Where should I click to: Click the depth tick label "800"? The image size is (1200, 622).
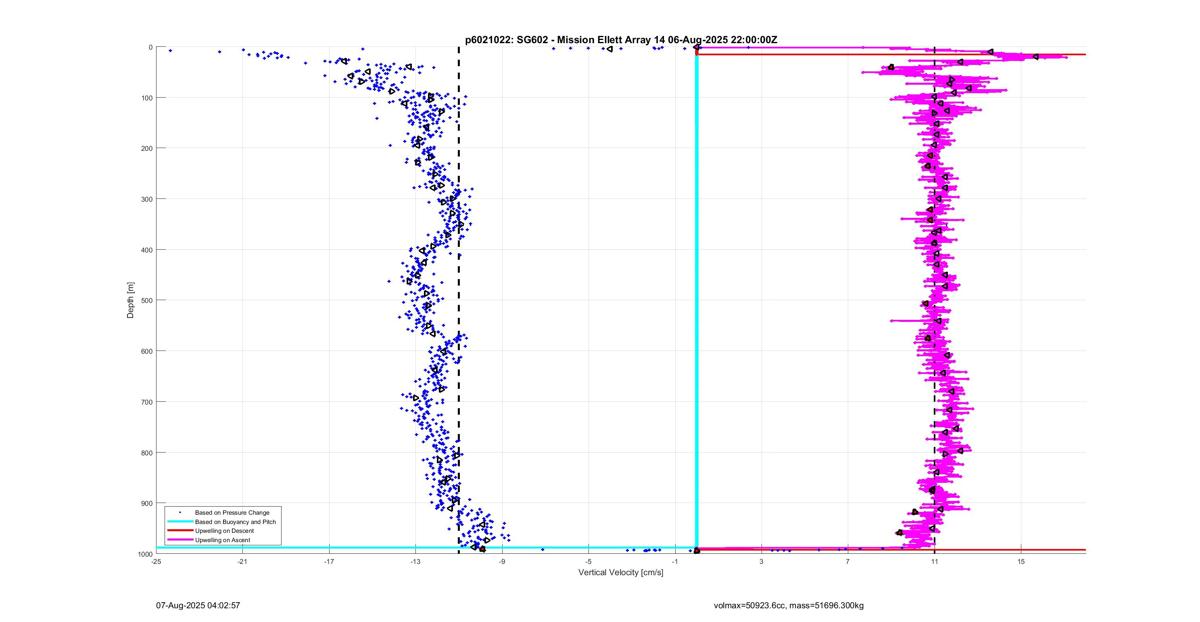(x=146, y=452)
